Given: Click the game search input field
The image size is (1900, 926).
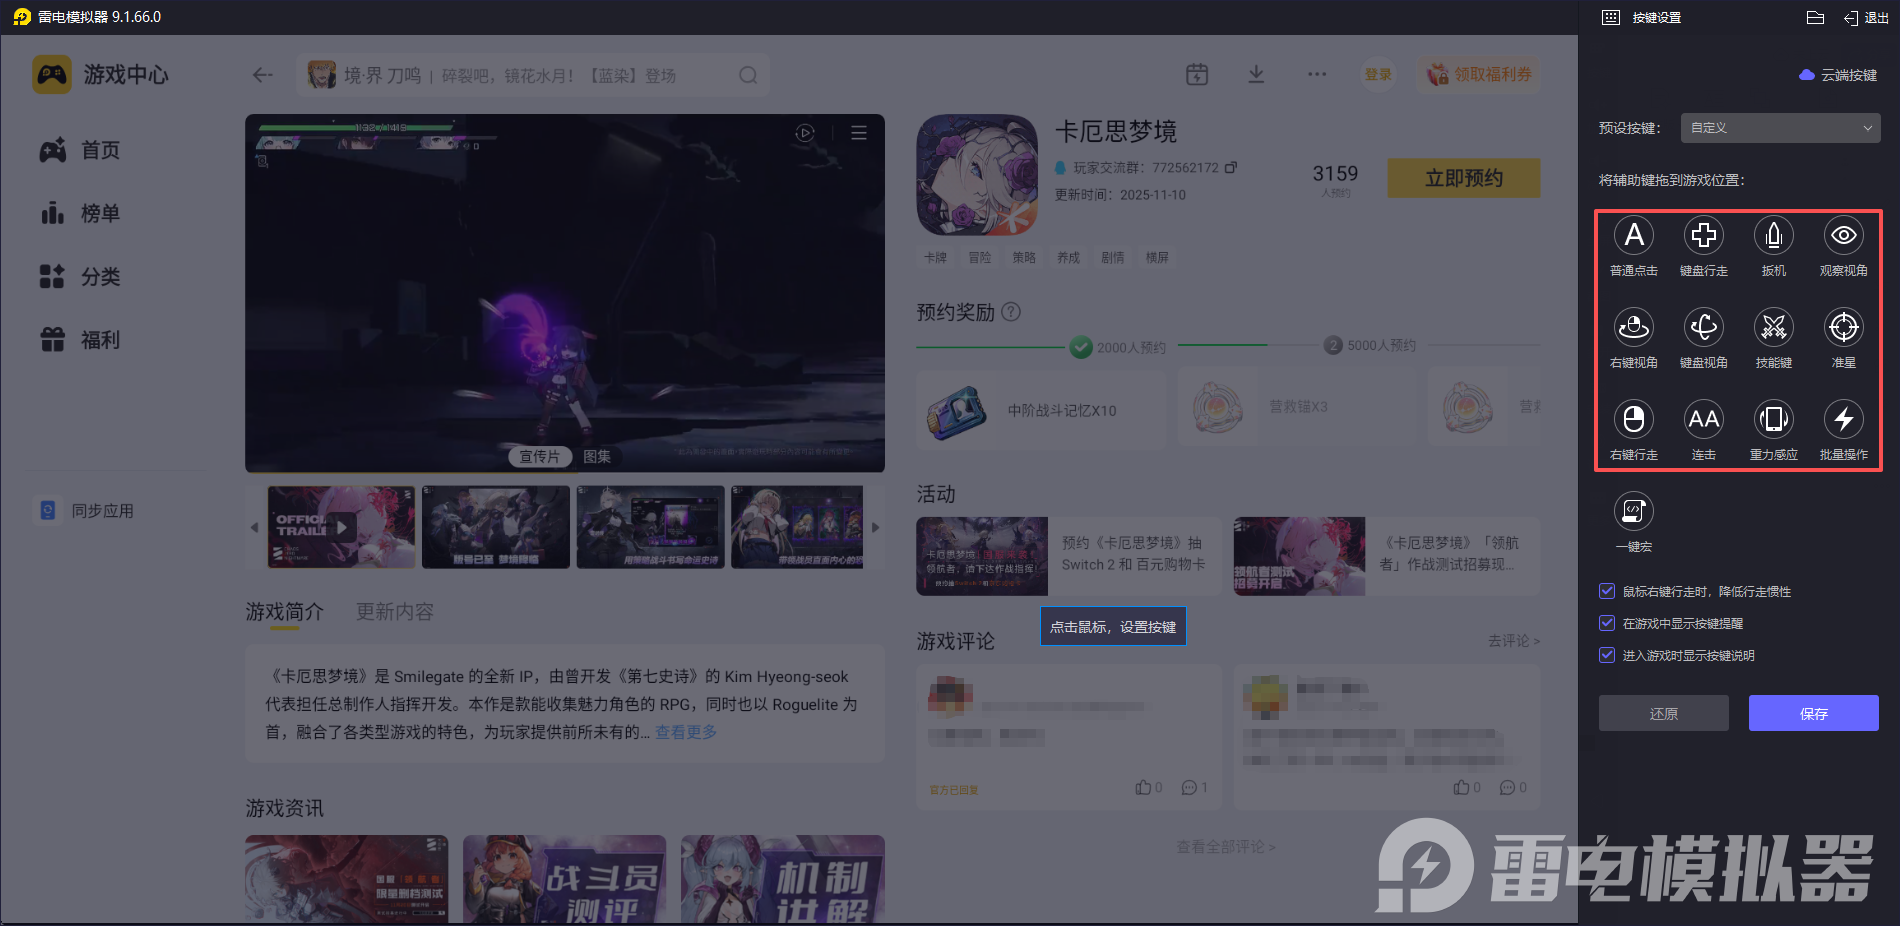Looking at the screenshot, I should tap(533, 75).
